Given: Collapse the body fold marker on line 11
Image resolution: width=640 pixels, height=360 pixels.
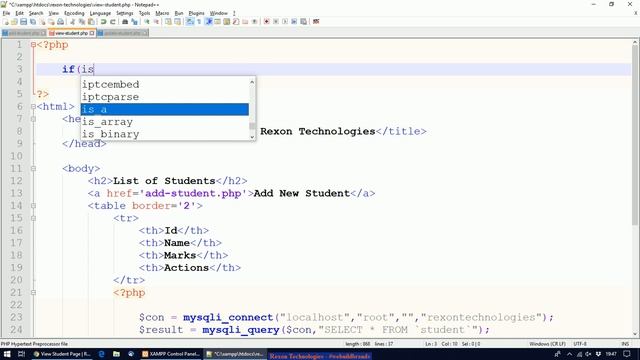Looking at the screenshot, I should 33,169.
